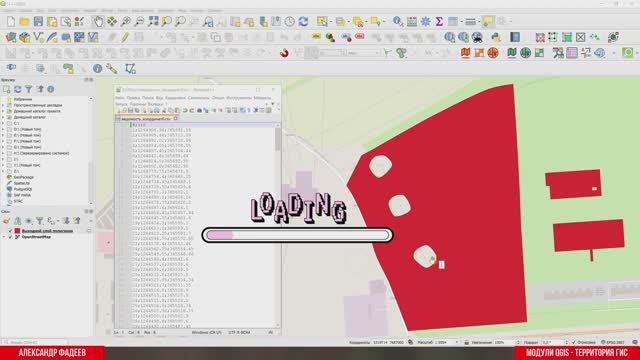Expand the OpenStreetMap layer entry
The image size is (640, 360).
coord(4,237)
